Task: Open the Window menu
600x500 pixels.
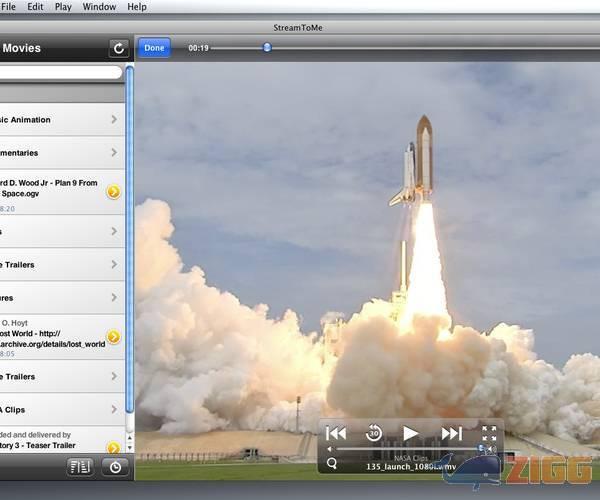Action: pos(99,7)
